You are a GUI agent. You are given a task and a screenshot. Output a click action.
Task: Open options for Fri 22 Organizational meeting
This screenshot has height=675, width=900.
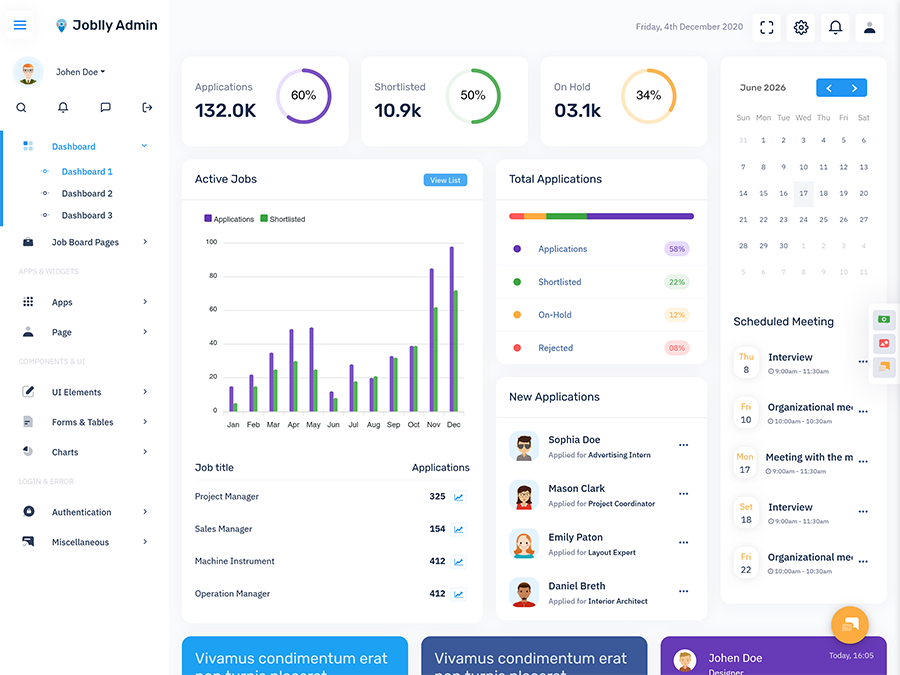863,561
